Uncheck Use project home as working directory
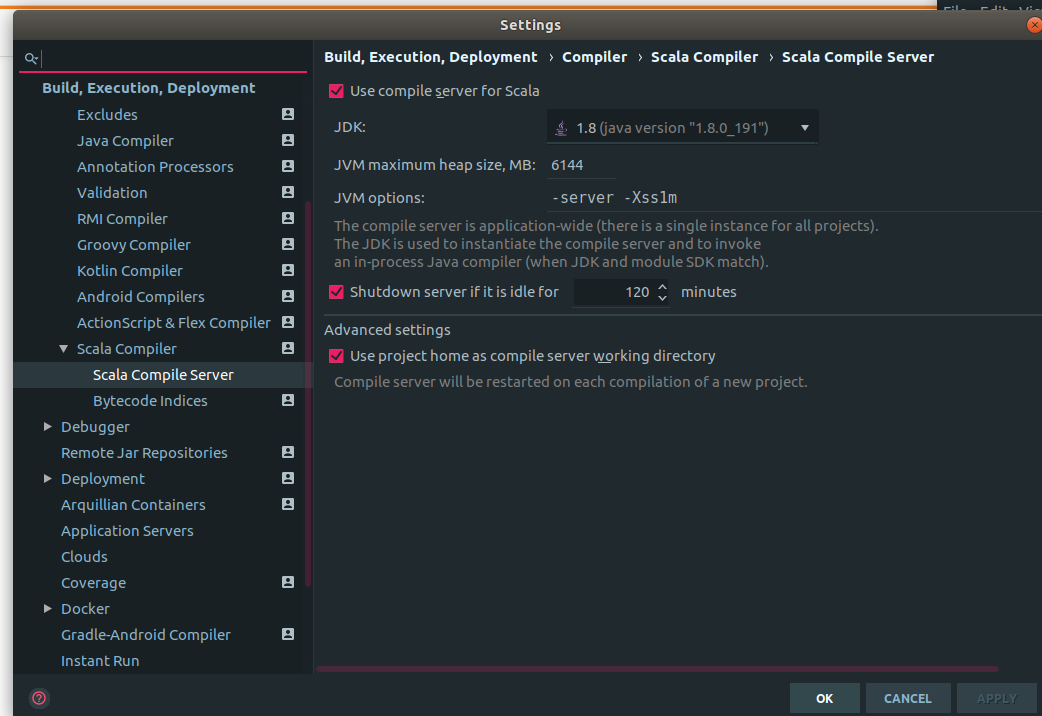1042x716 pixels. coord(336,356)
